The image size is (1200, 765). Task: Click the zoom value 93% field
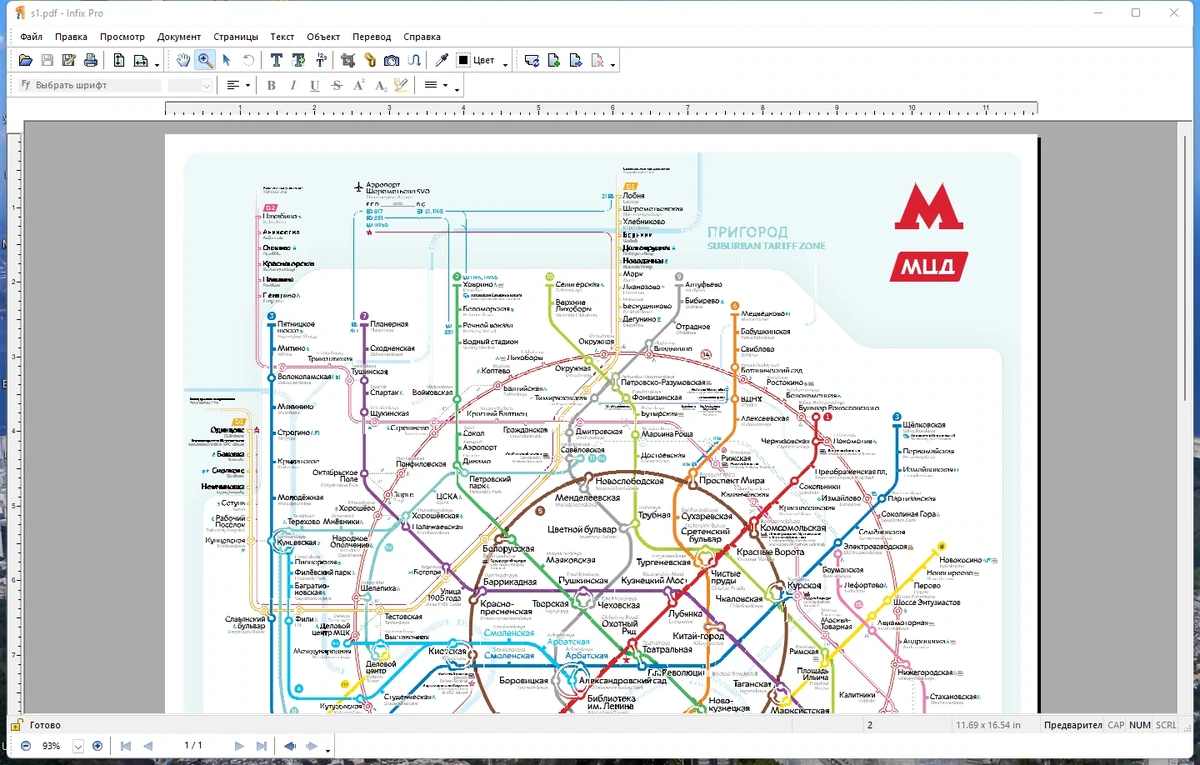tap(52, 746)
